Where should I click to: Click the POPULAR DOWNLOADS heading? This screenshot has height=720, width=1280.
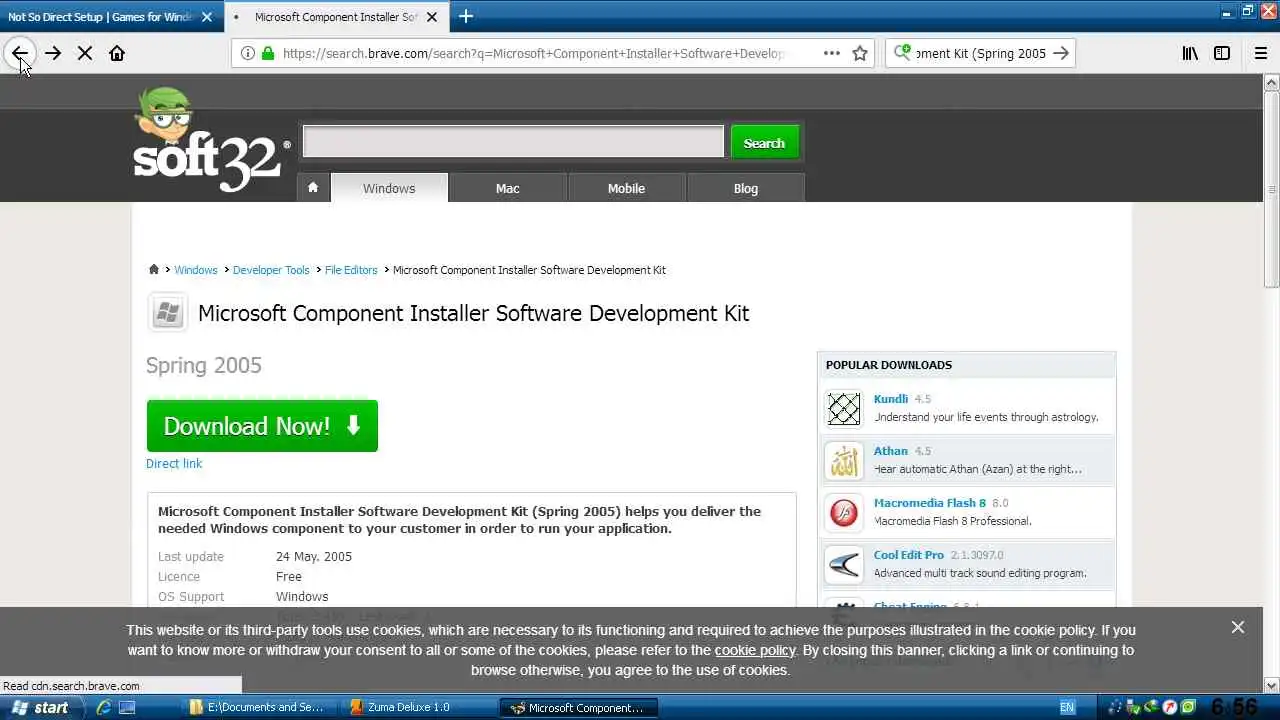889,365
